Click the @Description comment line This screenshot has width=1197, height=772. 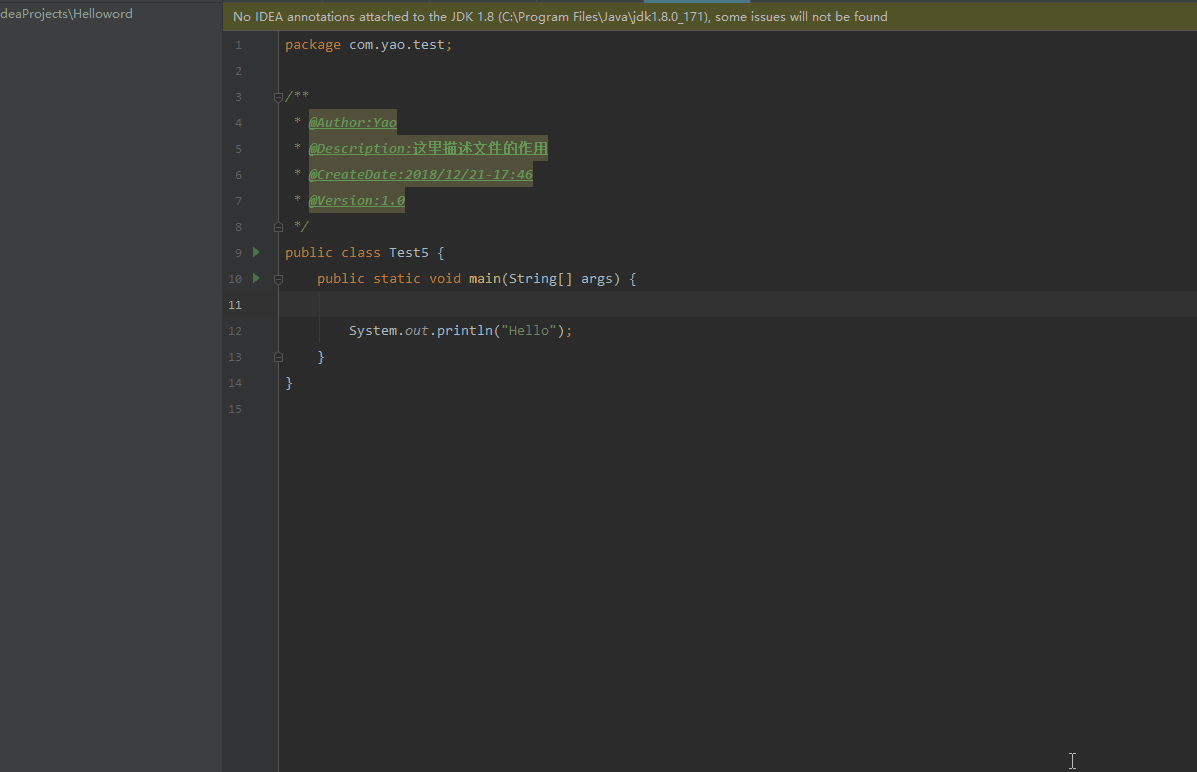(428, 148)
